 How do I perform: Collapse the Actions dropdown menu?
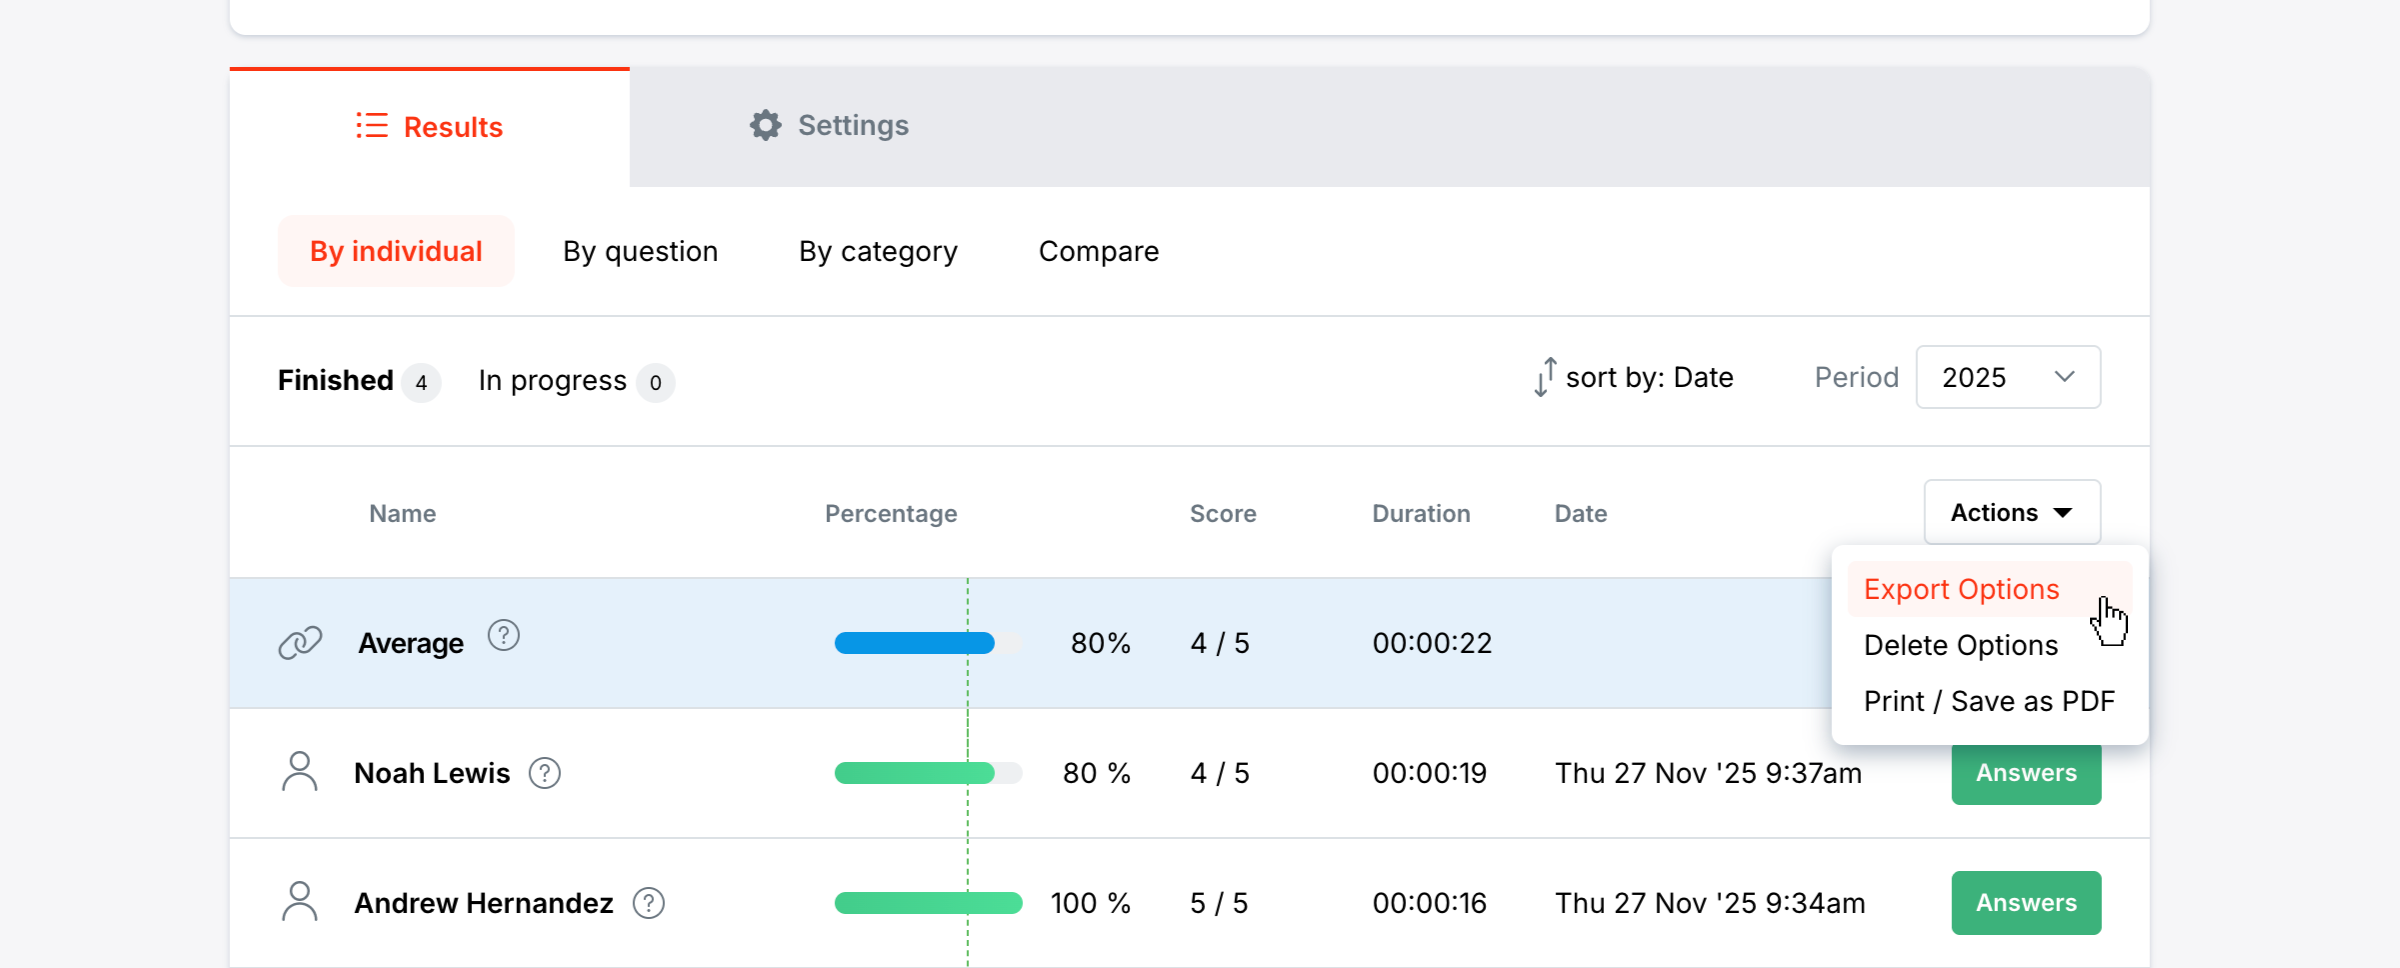point(2011,513)
